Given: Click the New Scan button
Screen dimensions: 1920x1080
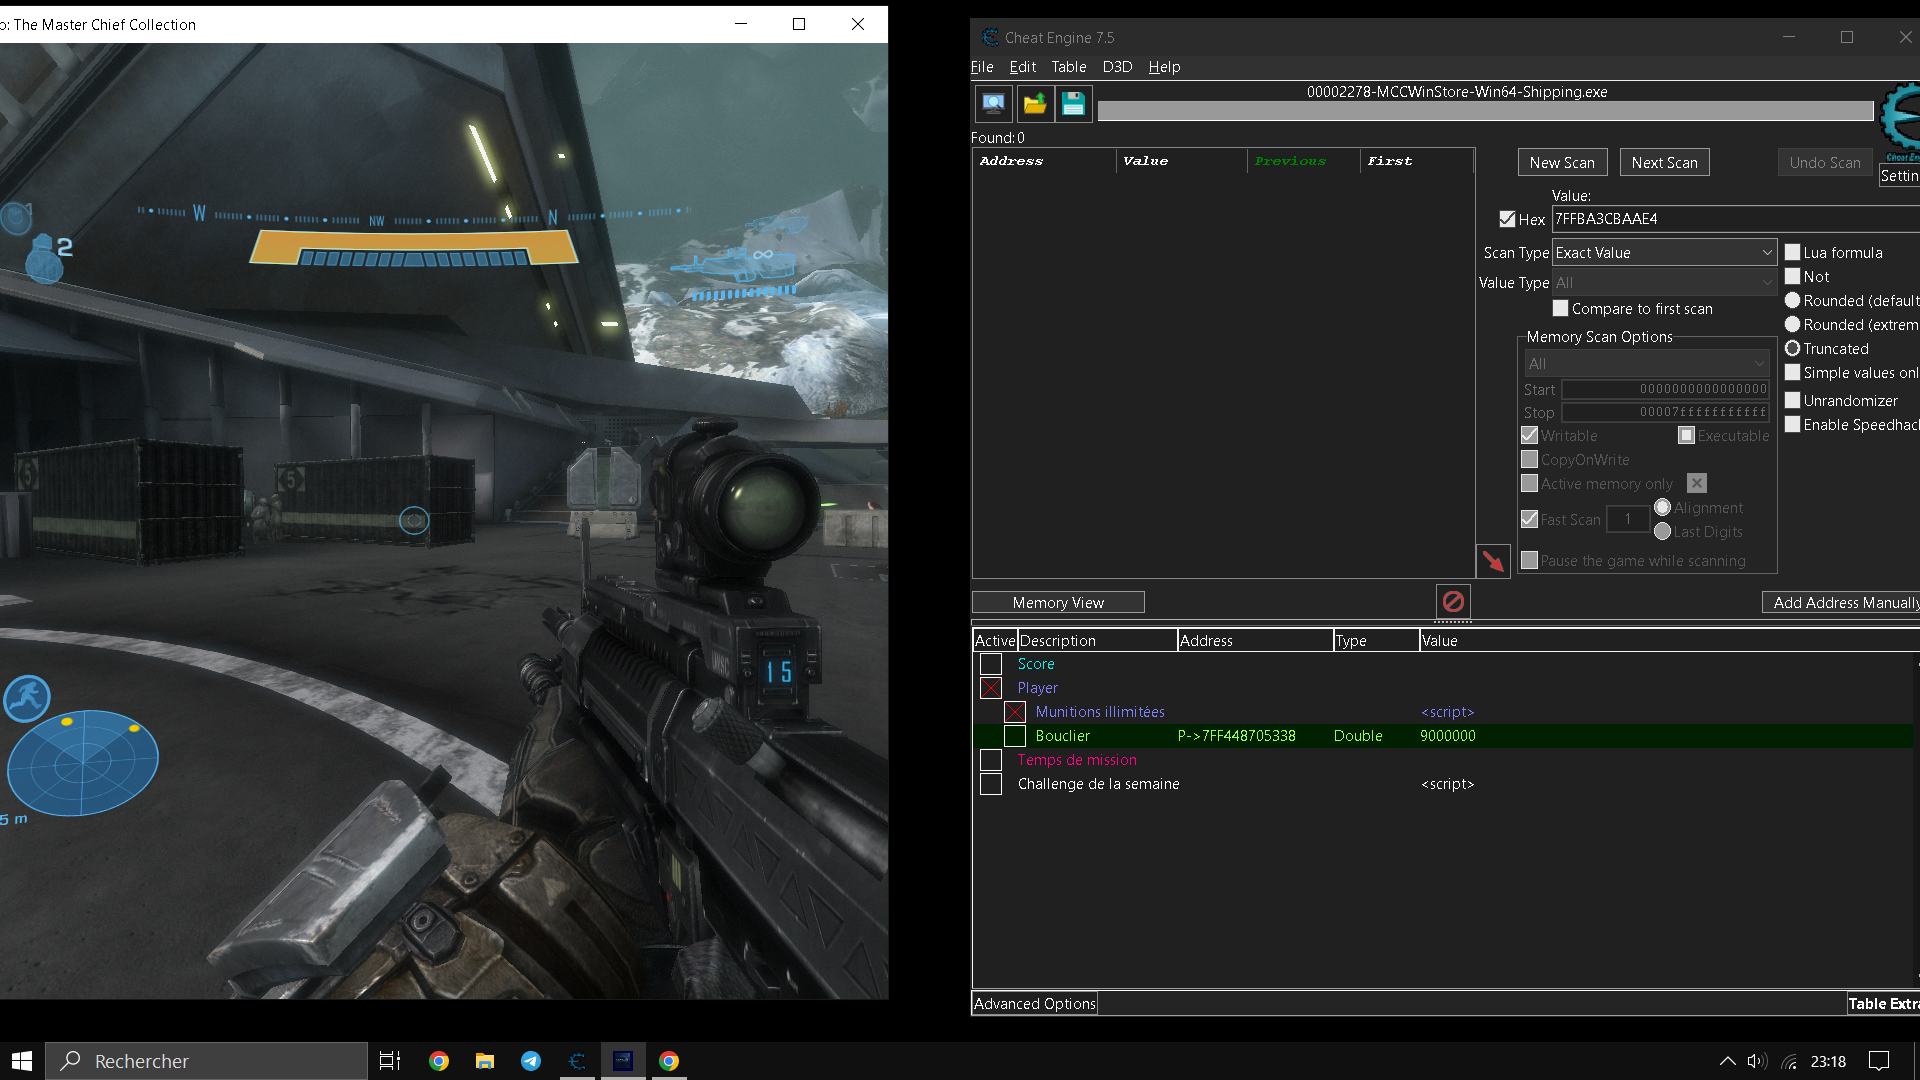Looking at the screenshot, I should [x=1561, y=162].
